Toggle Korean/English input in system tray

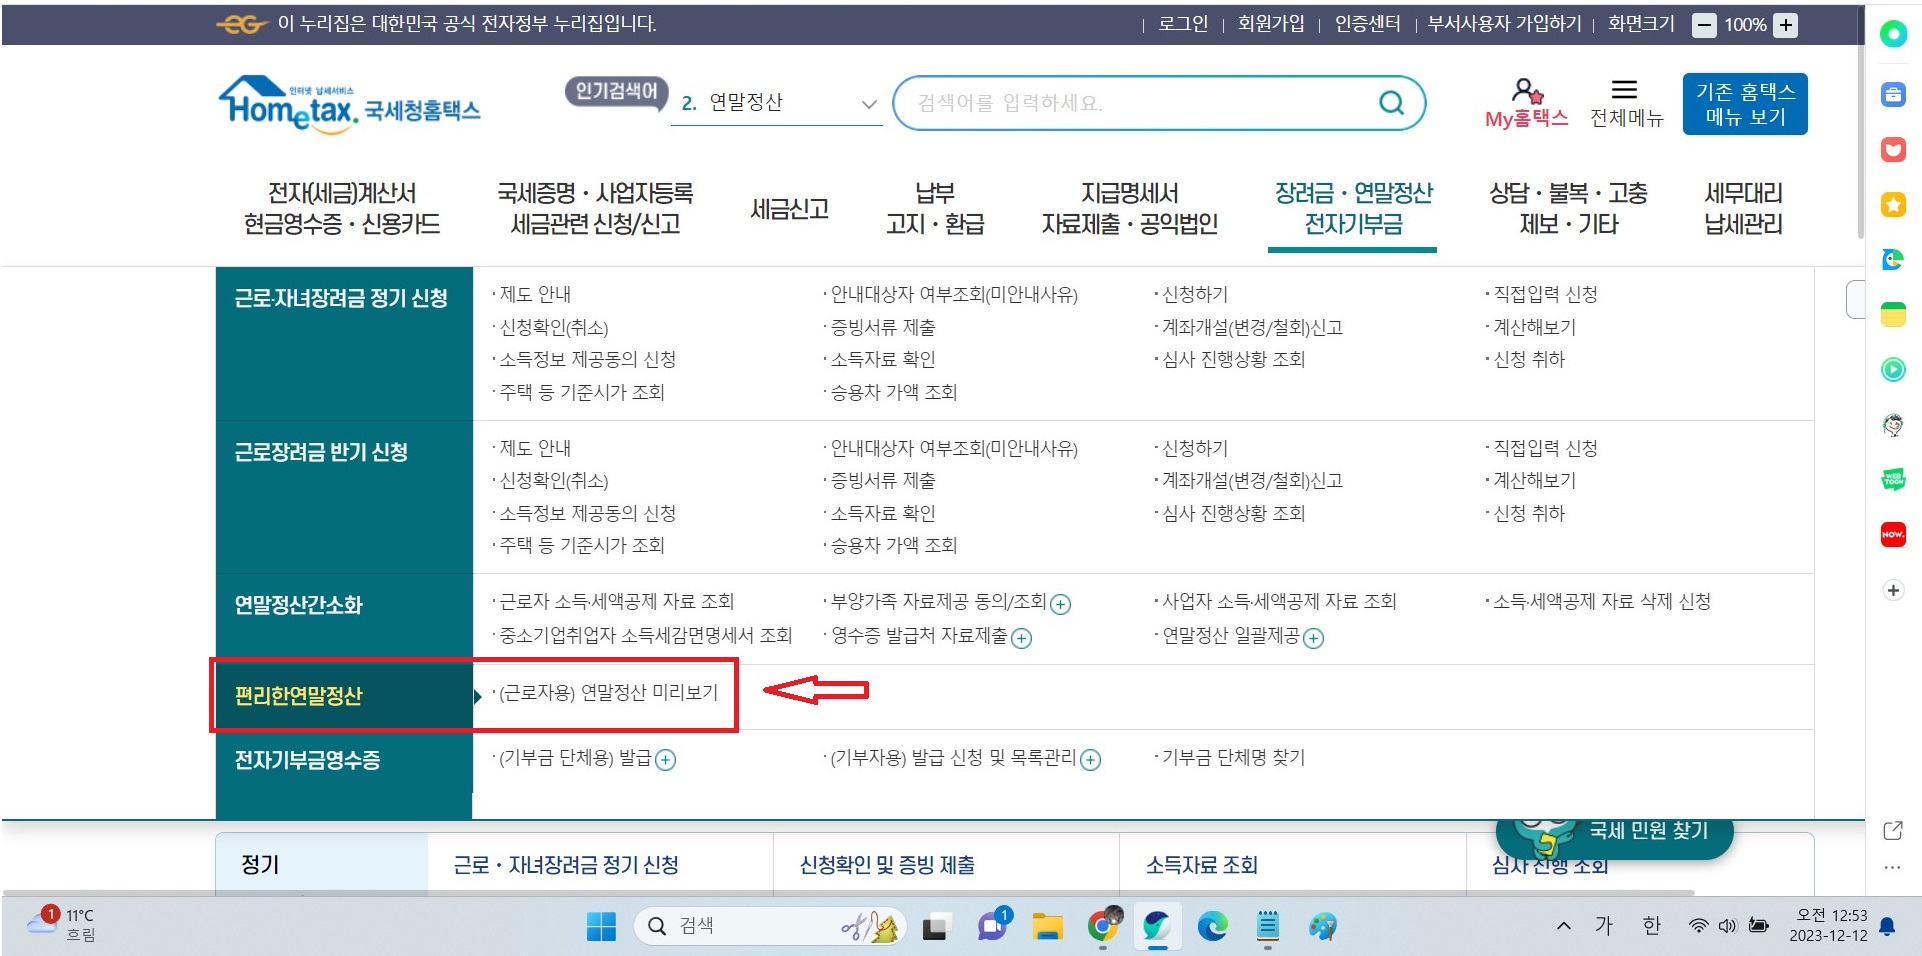(1651, 927)
